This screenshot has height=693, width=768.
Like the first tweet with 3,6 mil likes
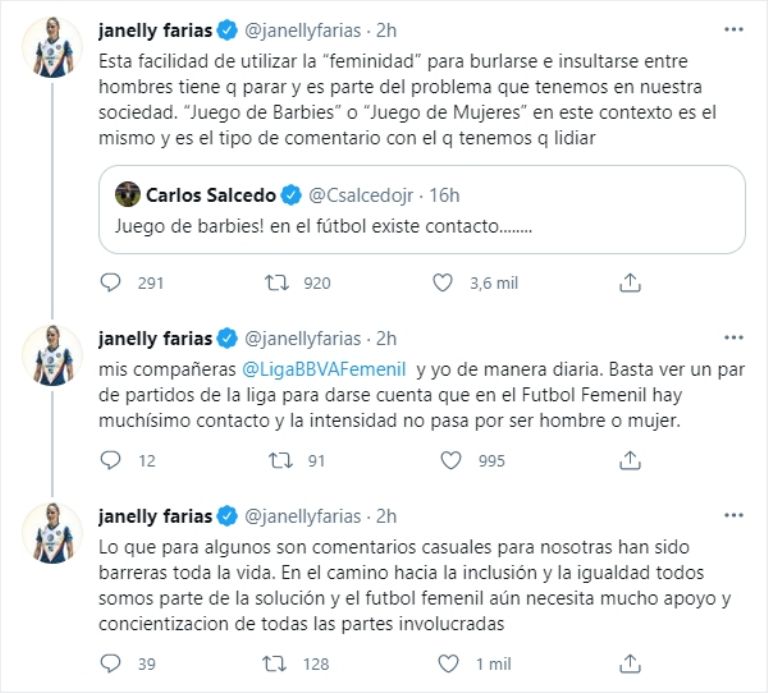tap(443, 283)
